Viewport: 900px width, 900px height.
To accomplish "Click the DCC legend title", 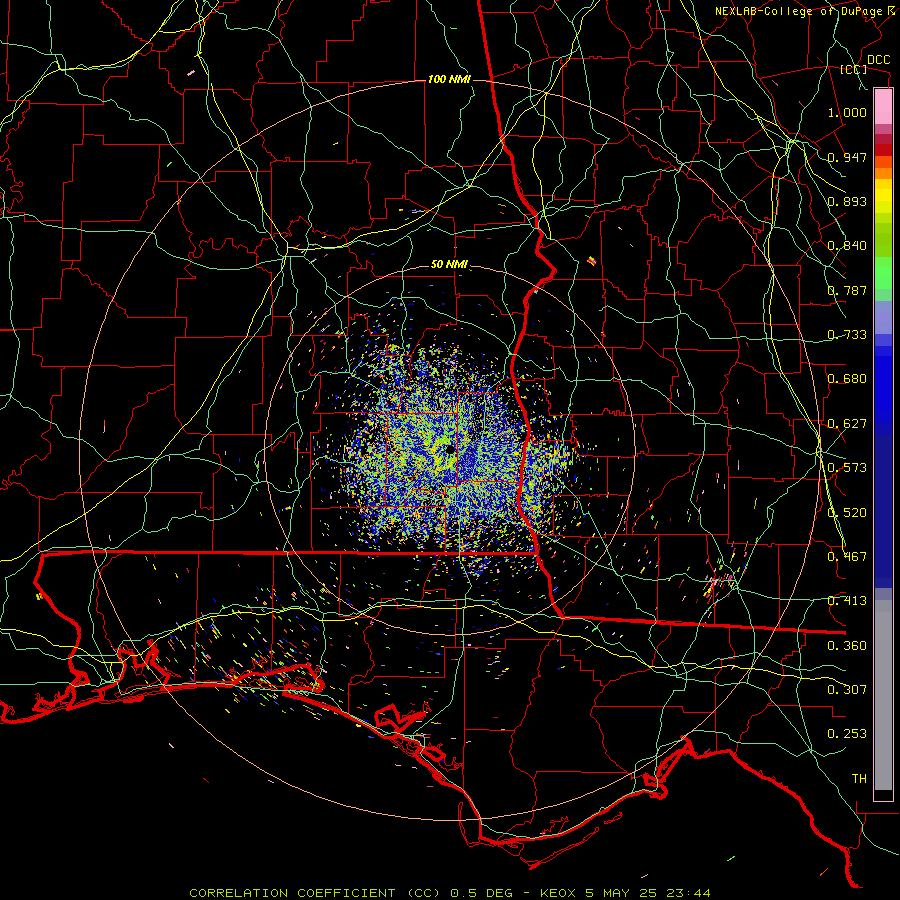I will click(878, 60).
